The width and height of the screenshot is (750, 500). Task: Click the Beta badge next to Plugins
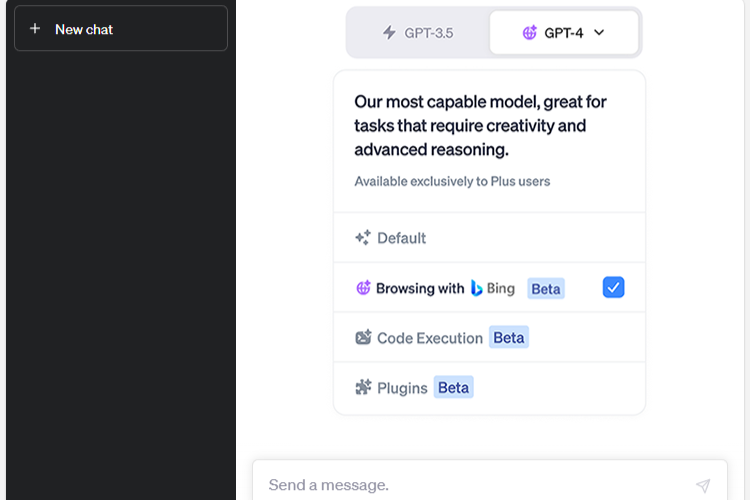(x=453, y=388)
